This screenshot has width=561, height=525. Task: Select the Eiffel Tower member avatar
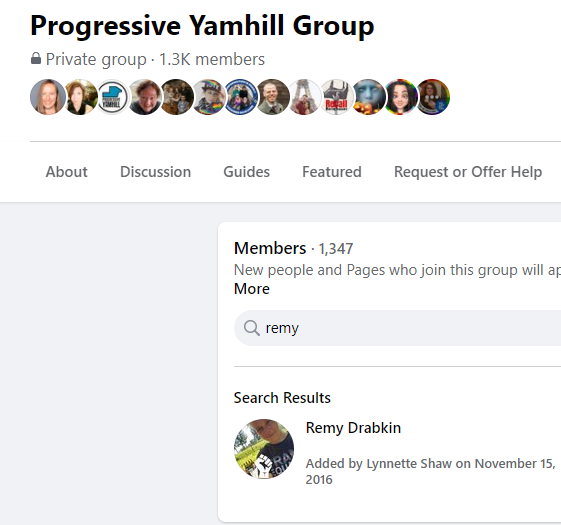coord(304,97)
